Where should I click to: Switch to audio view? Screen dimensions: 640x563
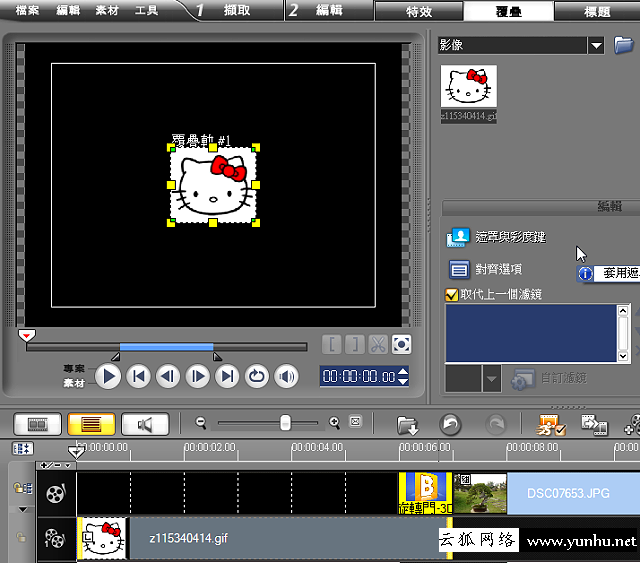[145, 424]
